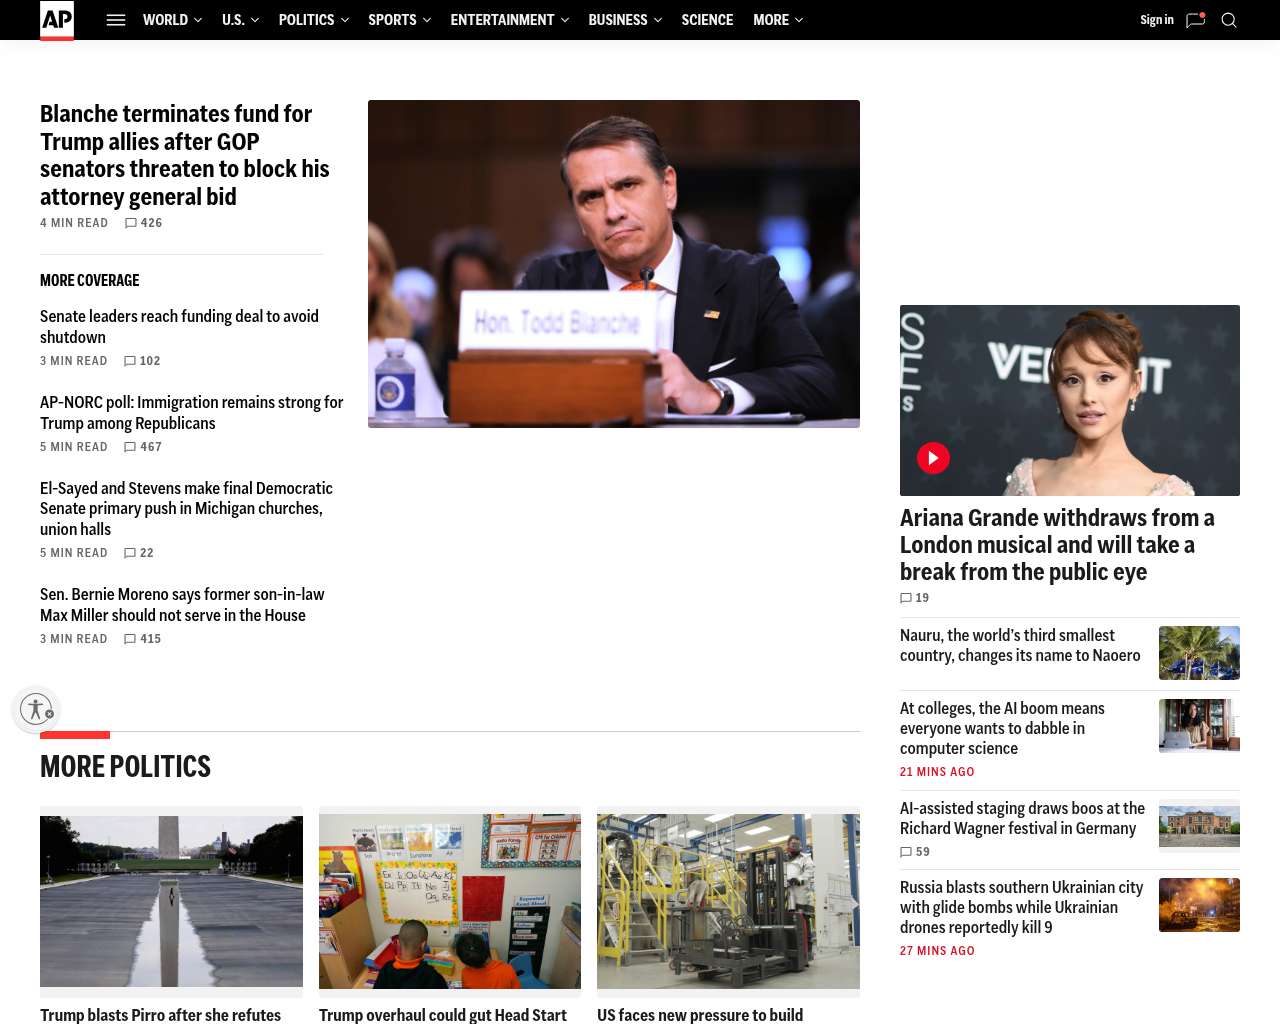Open the AP logo homepage

click(x=57, y=20)
